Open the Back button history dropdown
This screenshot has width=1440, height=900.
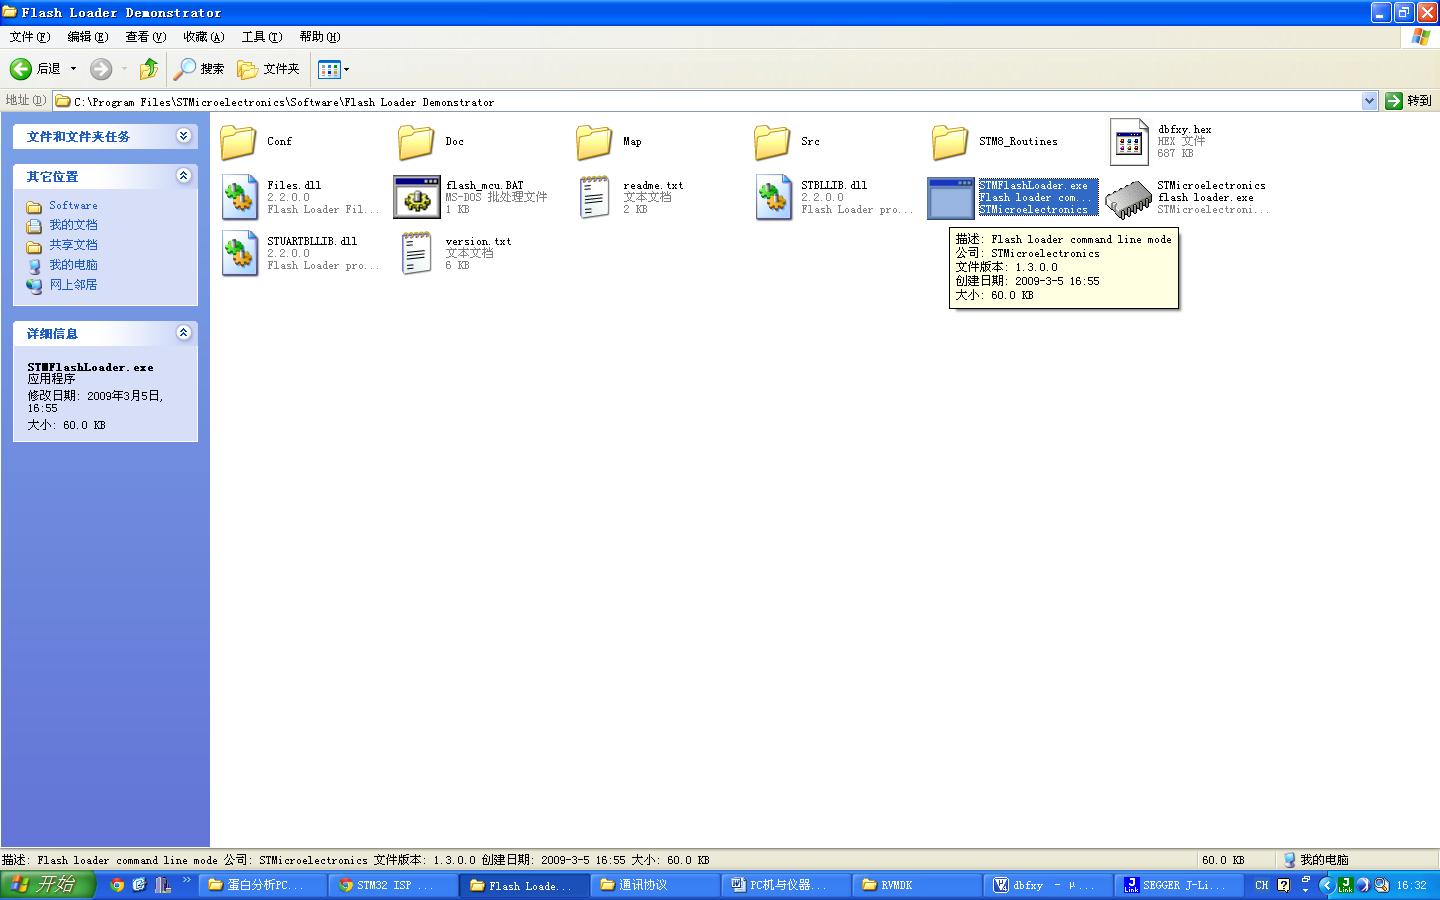click(73, 69)
